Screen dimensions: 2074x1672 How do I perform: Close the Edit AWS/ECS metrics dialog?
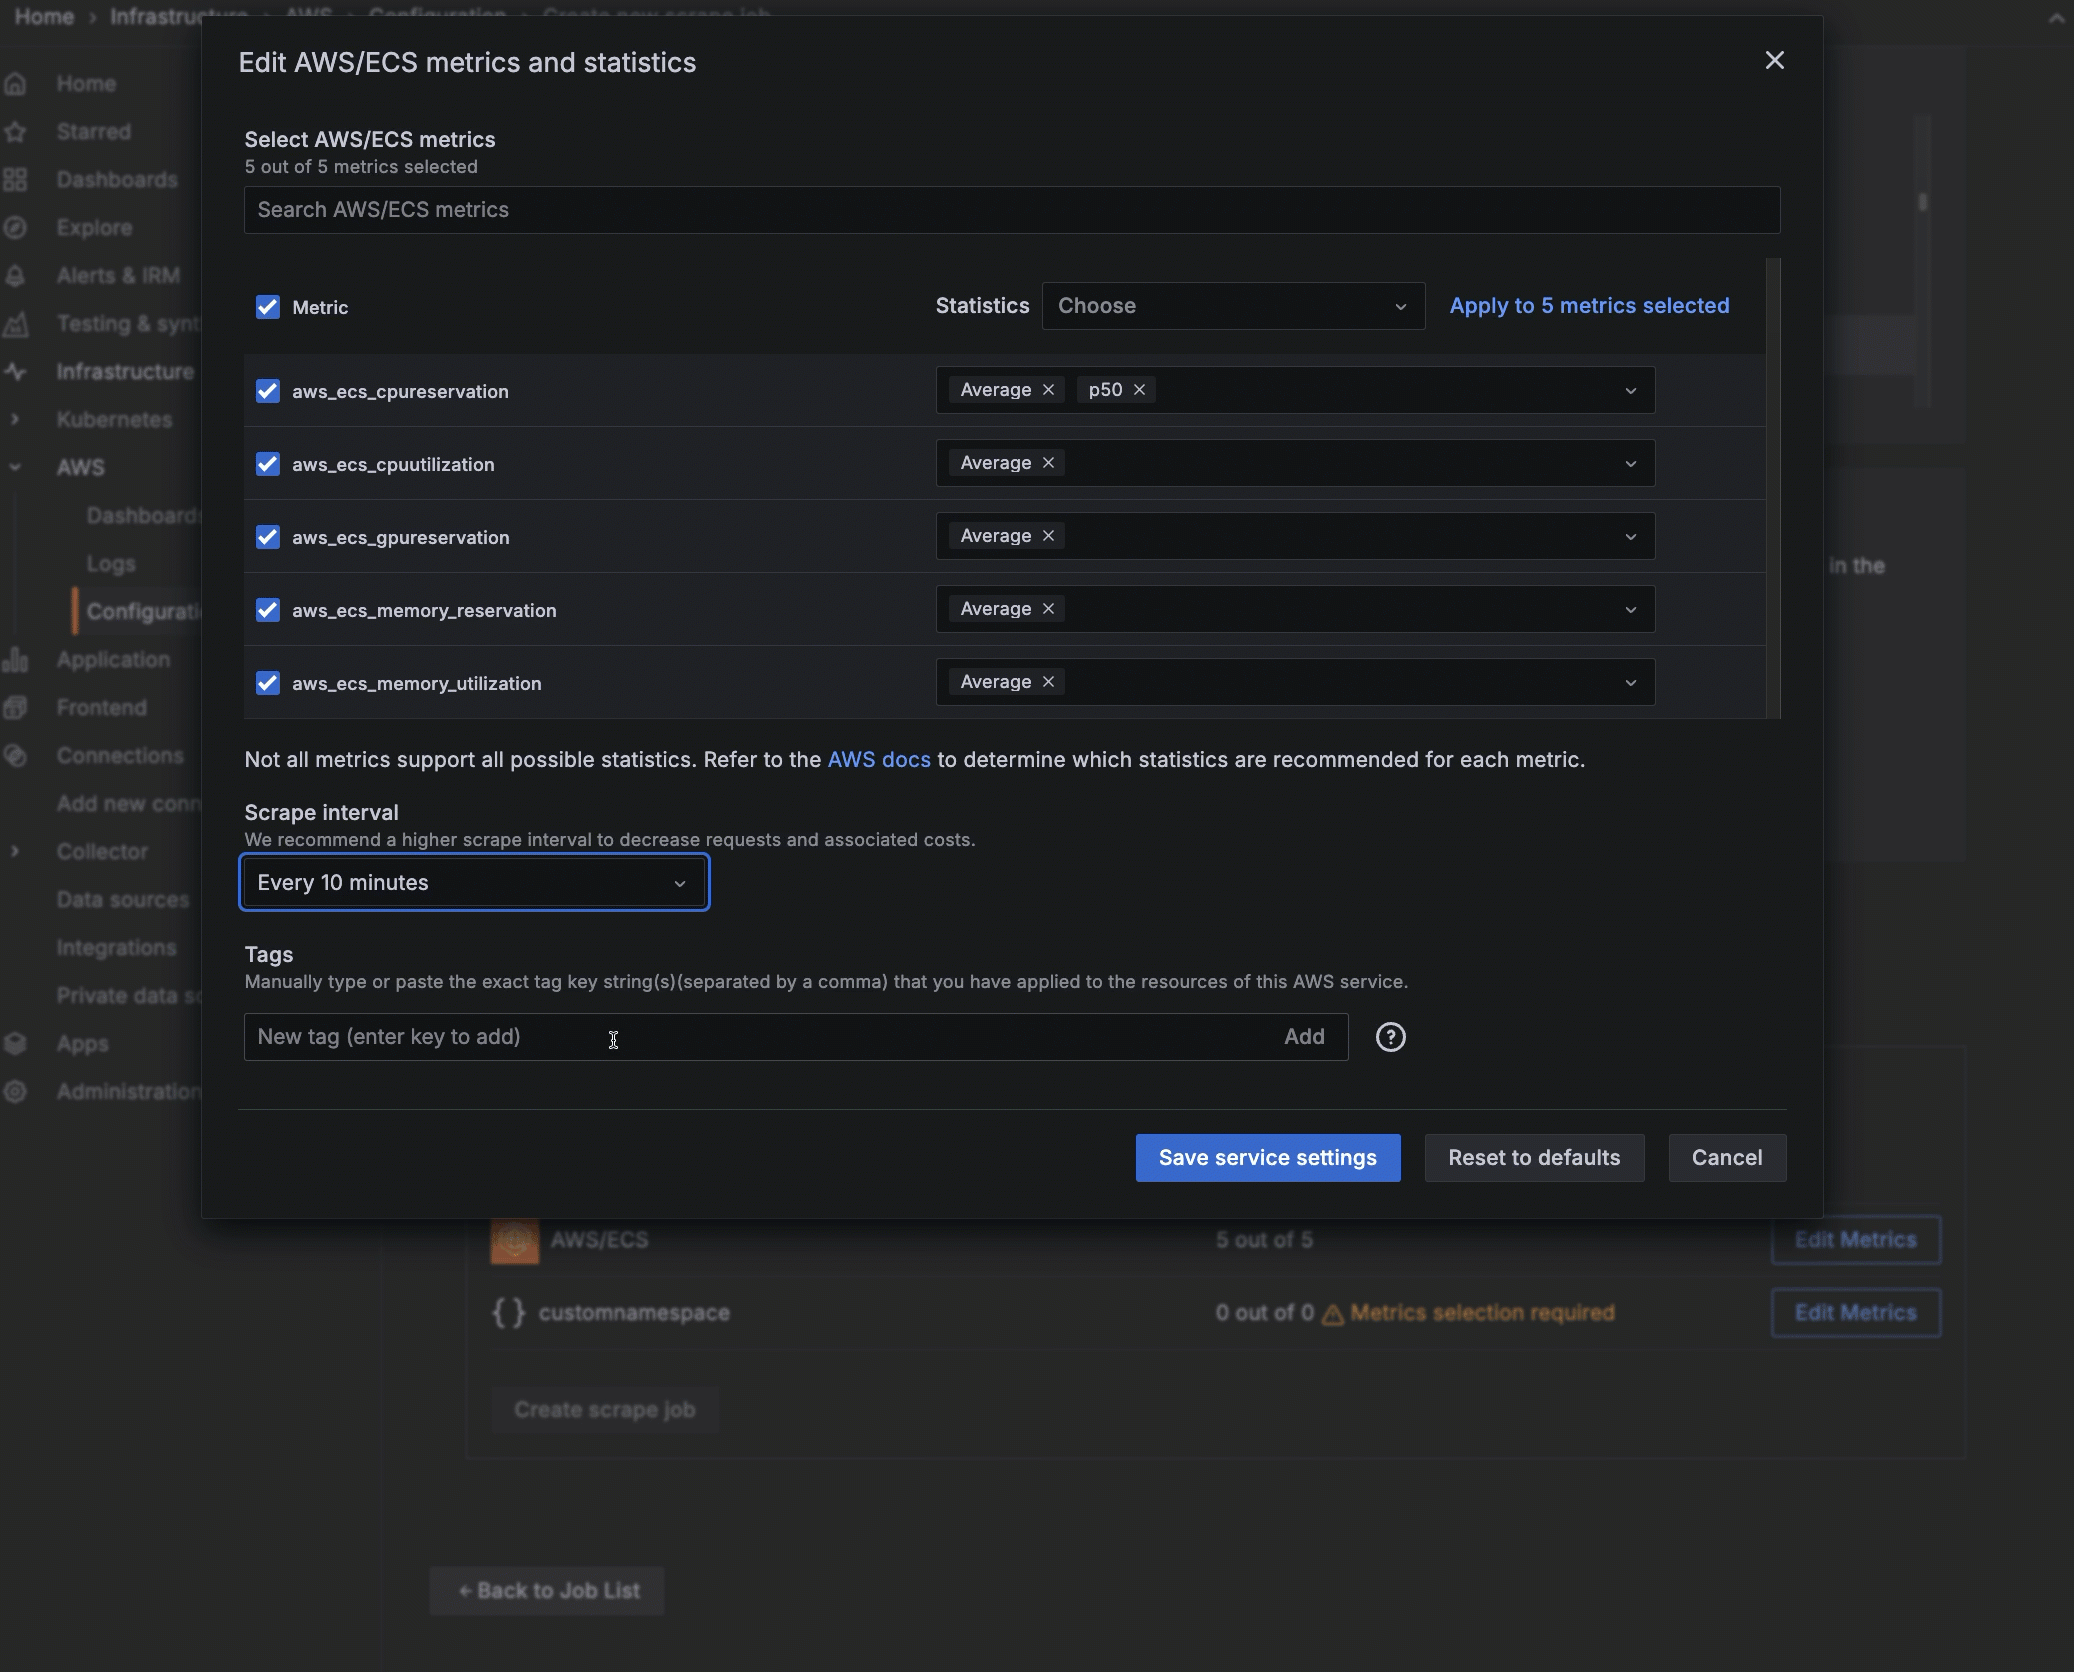point(1774,61)
